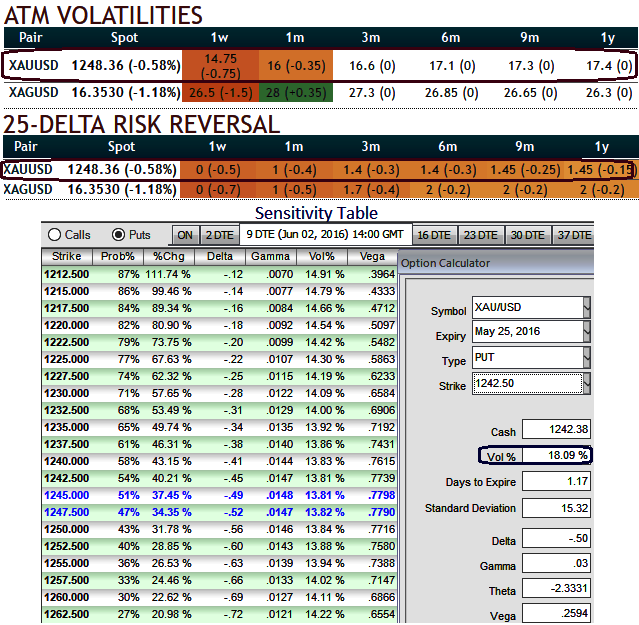
Task: Switch to the ON expiry tab
Action: click(x=185, y=235)
